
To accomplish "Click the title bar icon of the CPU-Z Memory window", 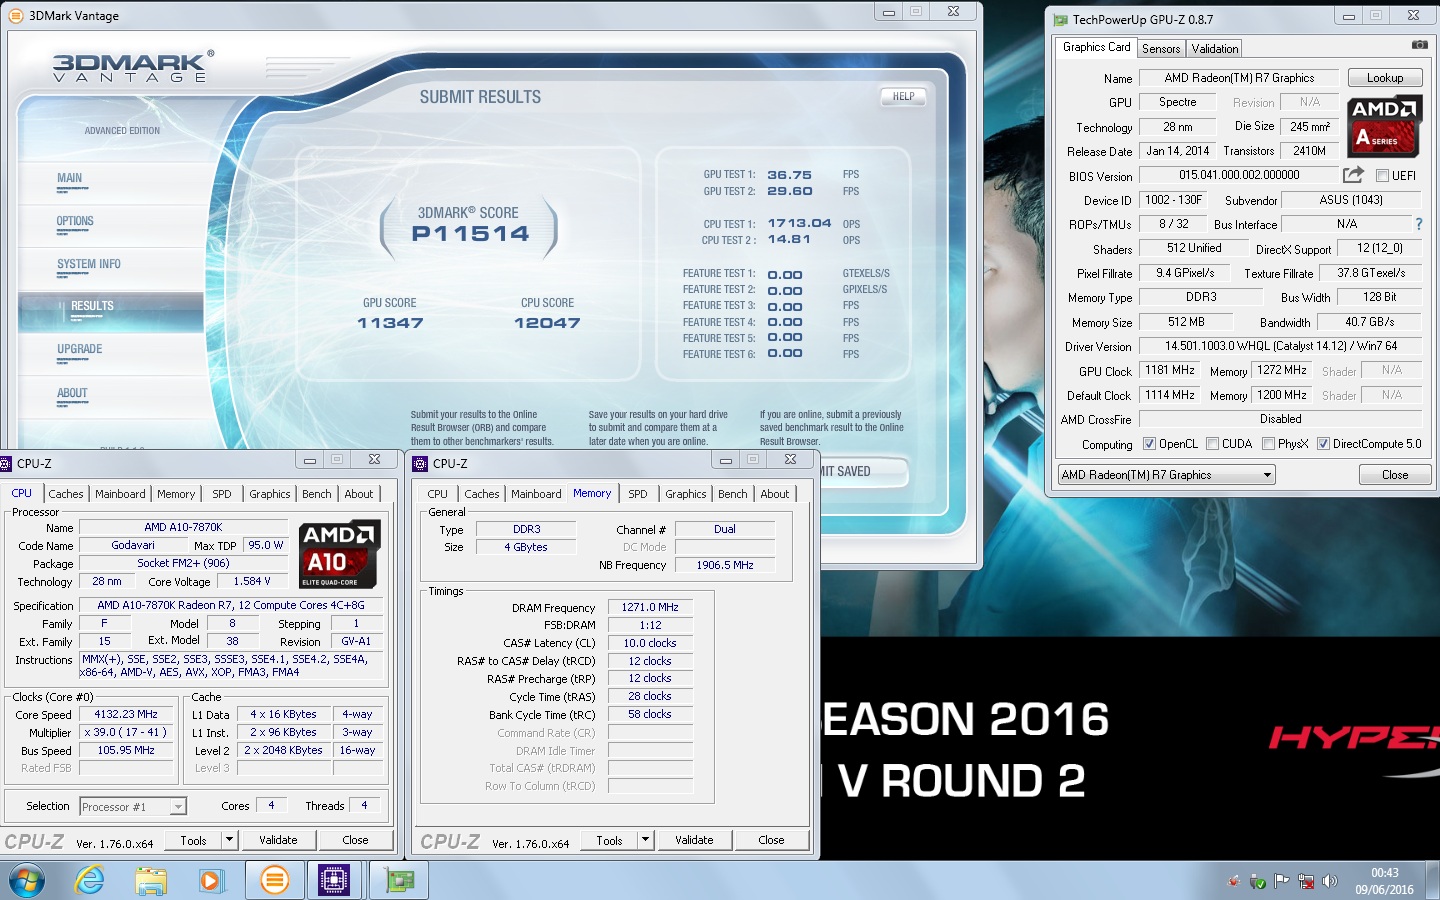I will click(420, 463).
